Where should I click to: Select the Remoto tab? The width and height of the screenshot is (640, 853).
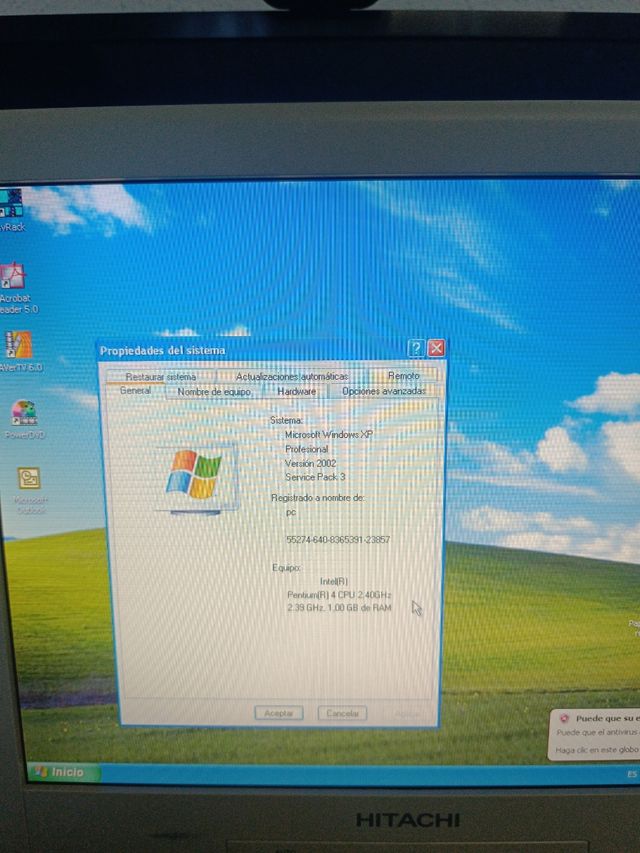tap(403, 375)
